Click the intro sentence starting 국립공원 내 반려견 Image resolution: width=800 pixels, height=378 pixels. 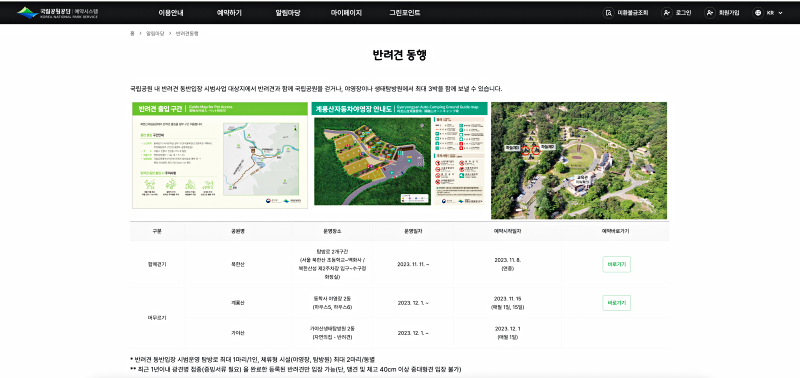[x=316, y=89]
